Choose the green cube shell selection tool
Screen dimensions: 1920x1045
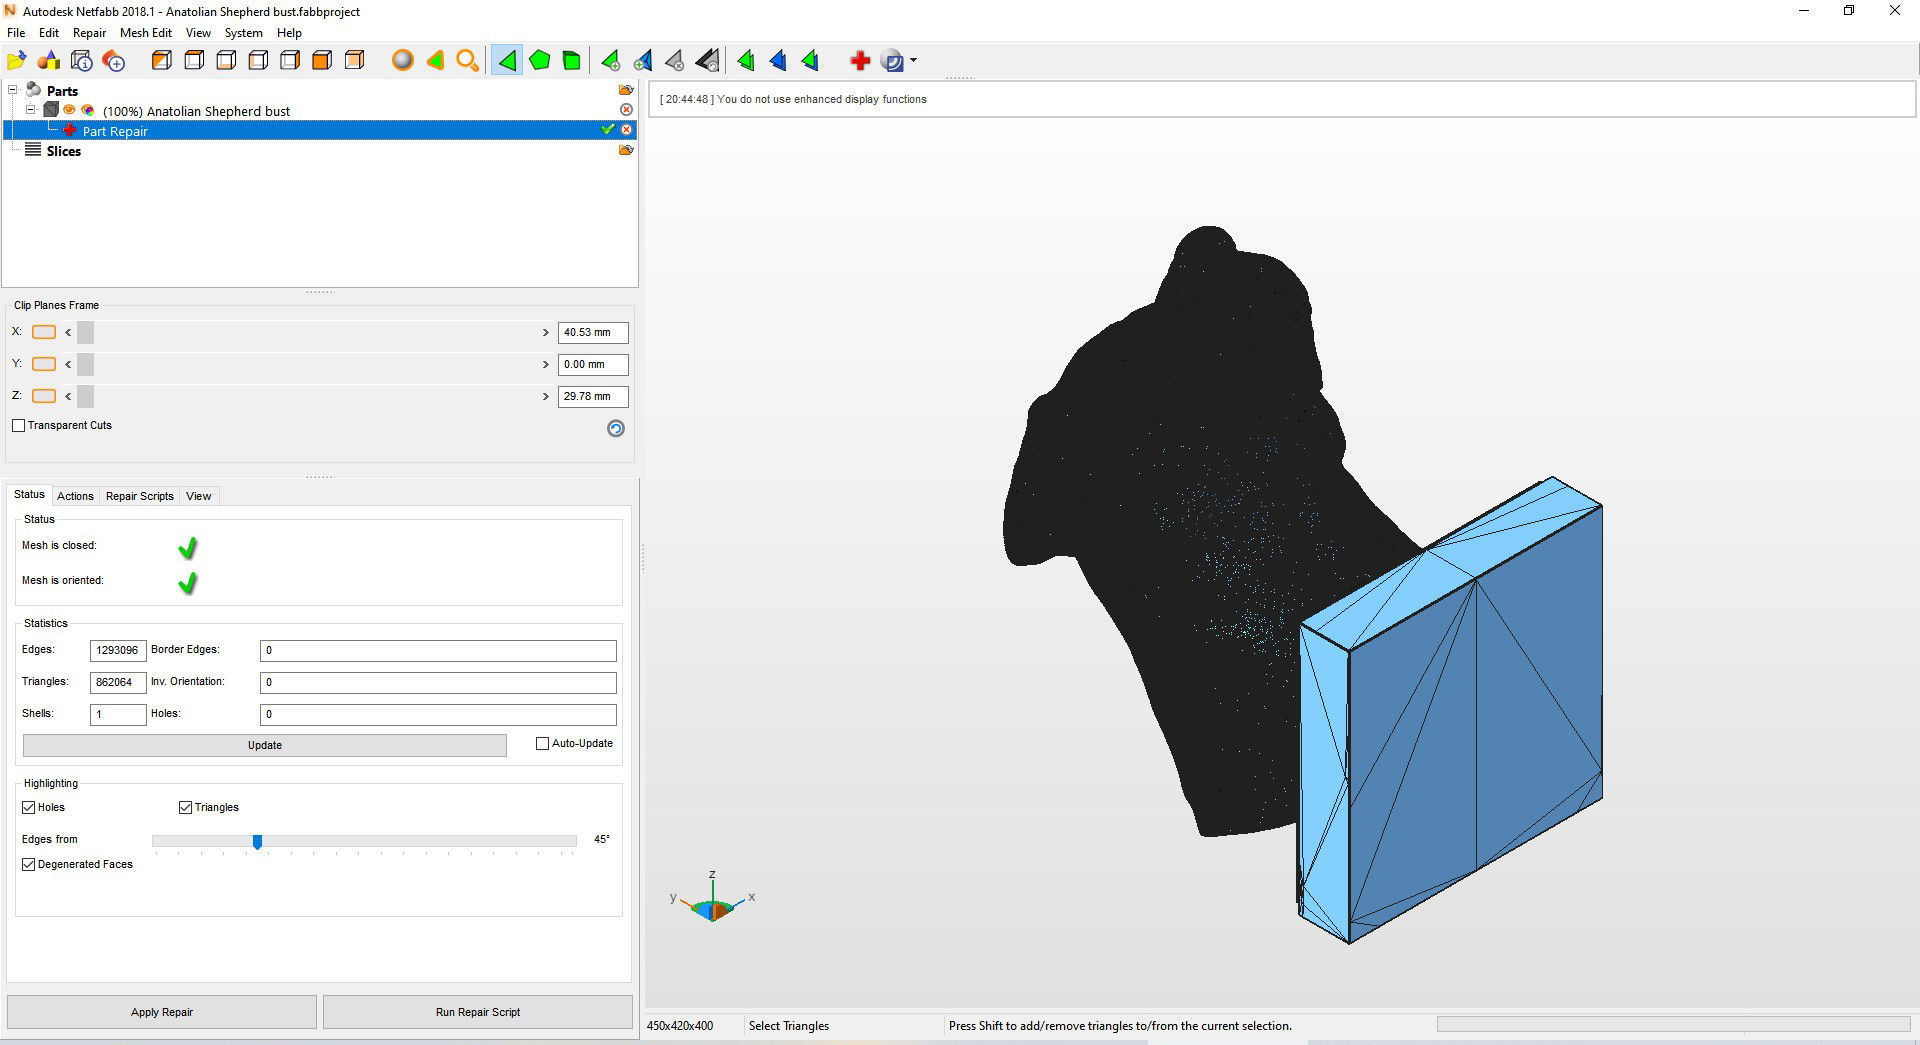point(572,61)
